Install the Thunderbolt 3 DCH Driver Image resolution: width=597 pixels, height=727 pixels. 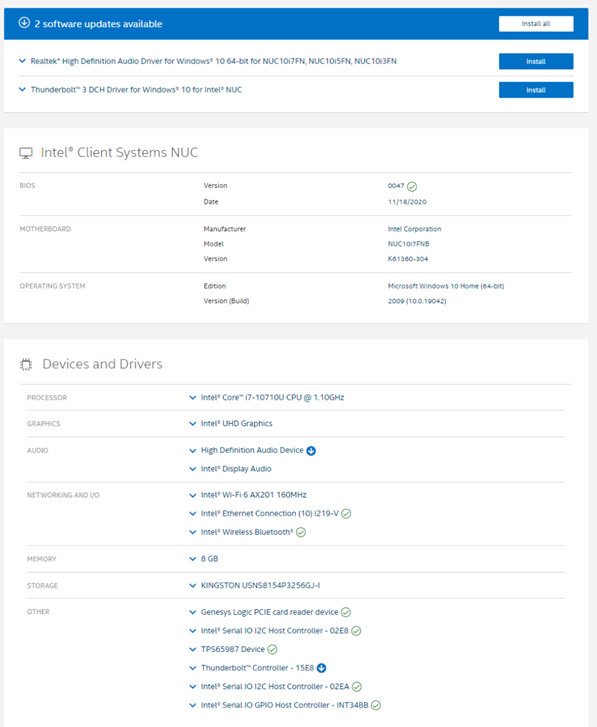536,90
